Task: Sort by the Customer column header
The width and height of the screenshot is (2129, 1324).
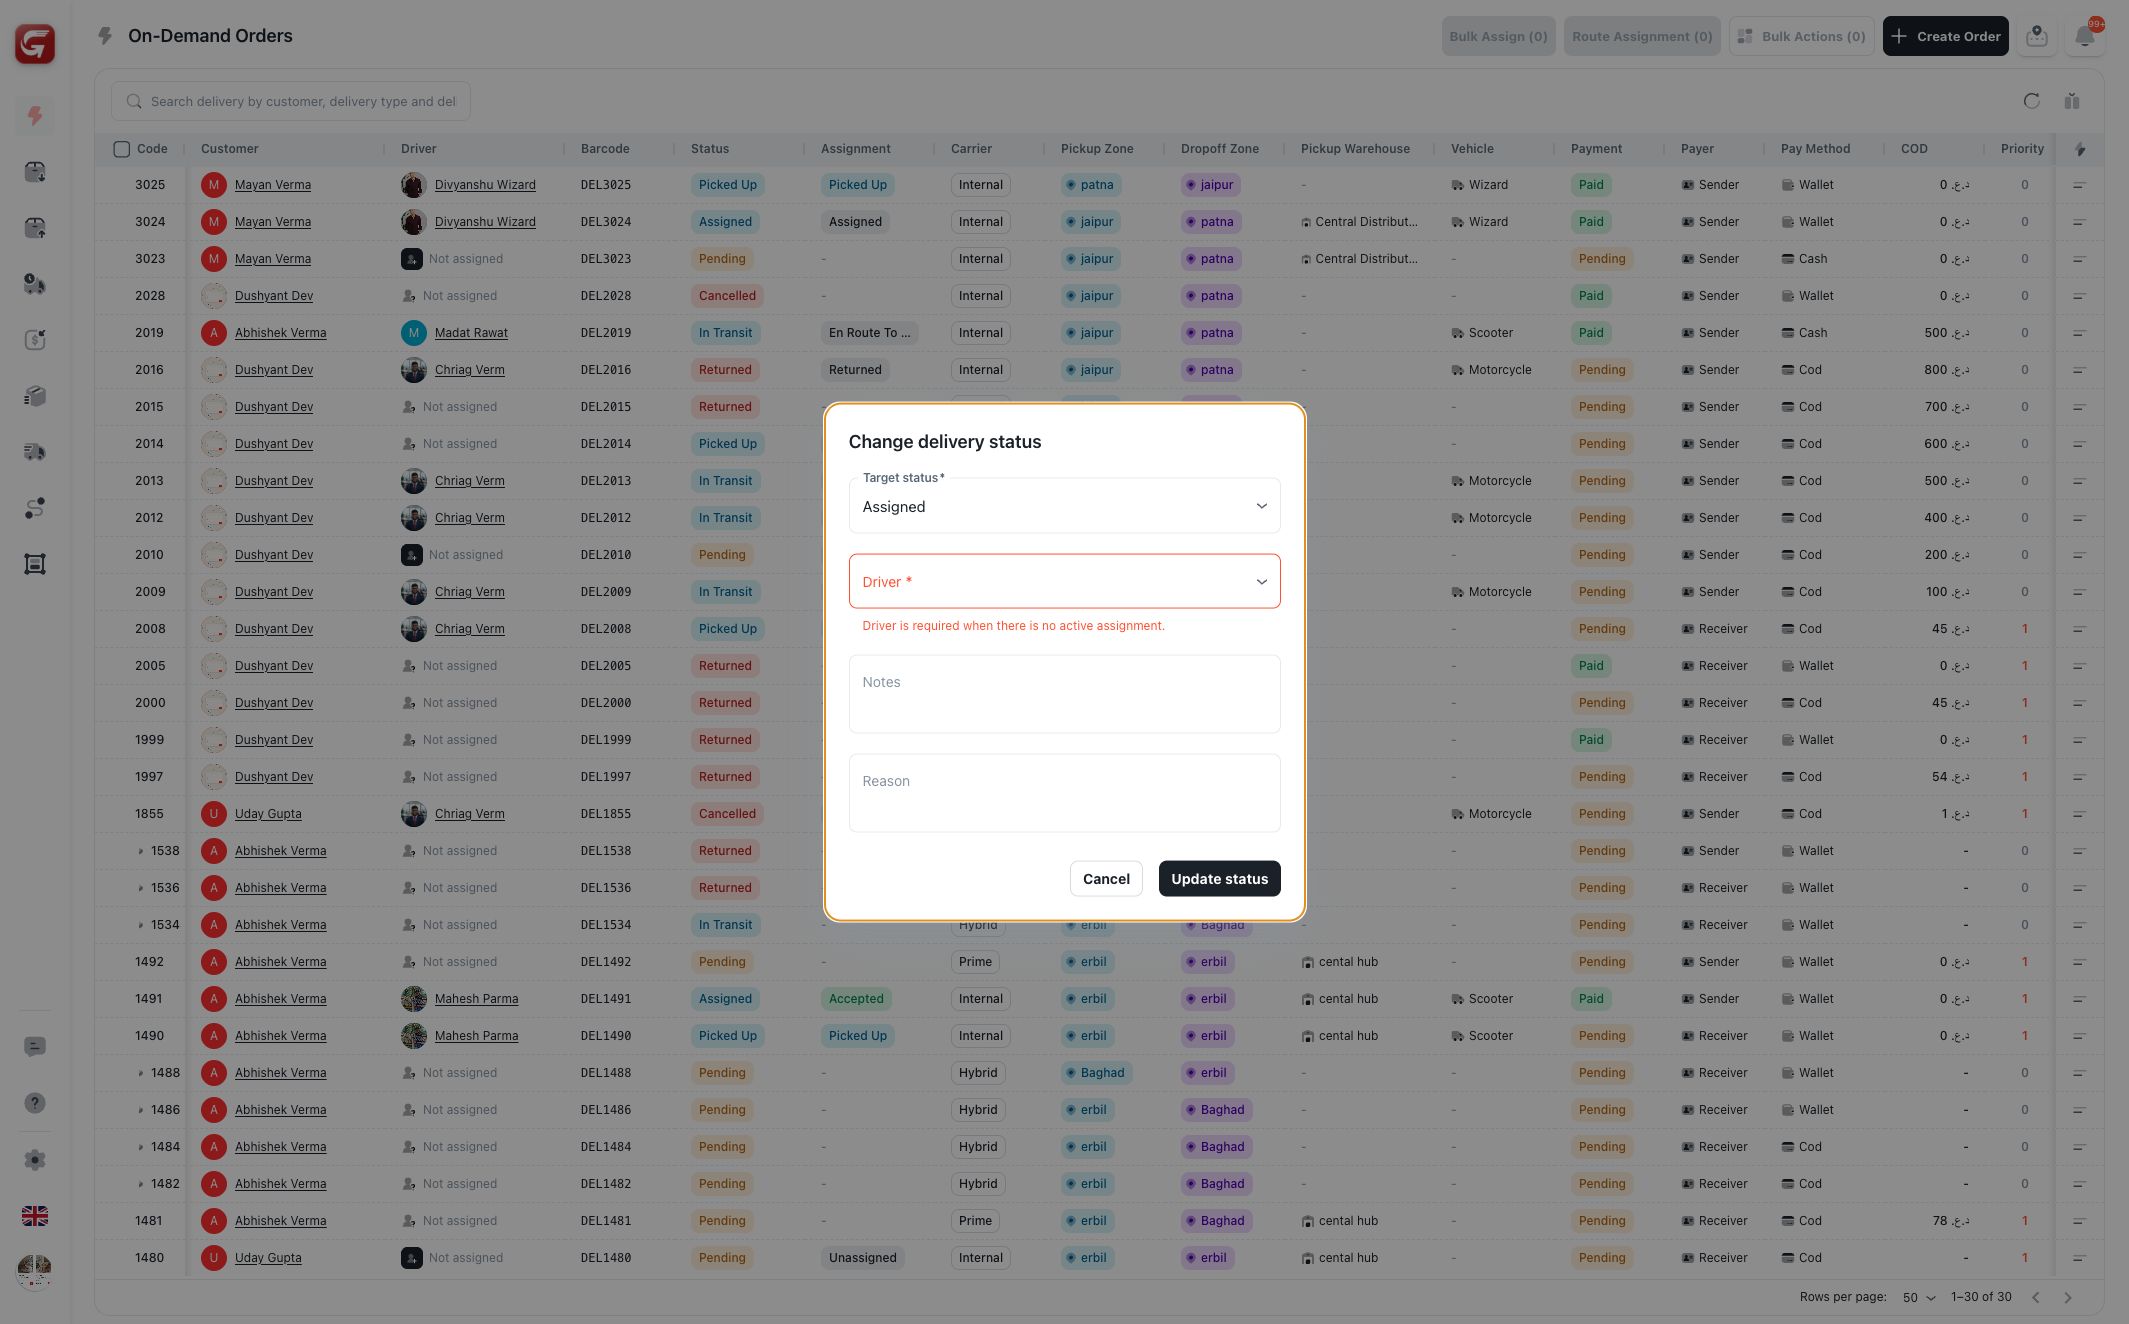Action: click(x=229, y=149)
